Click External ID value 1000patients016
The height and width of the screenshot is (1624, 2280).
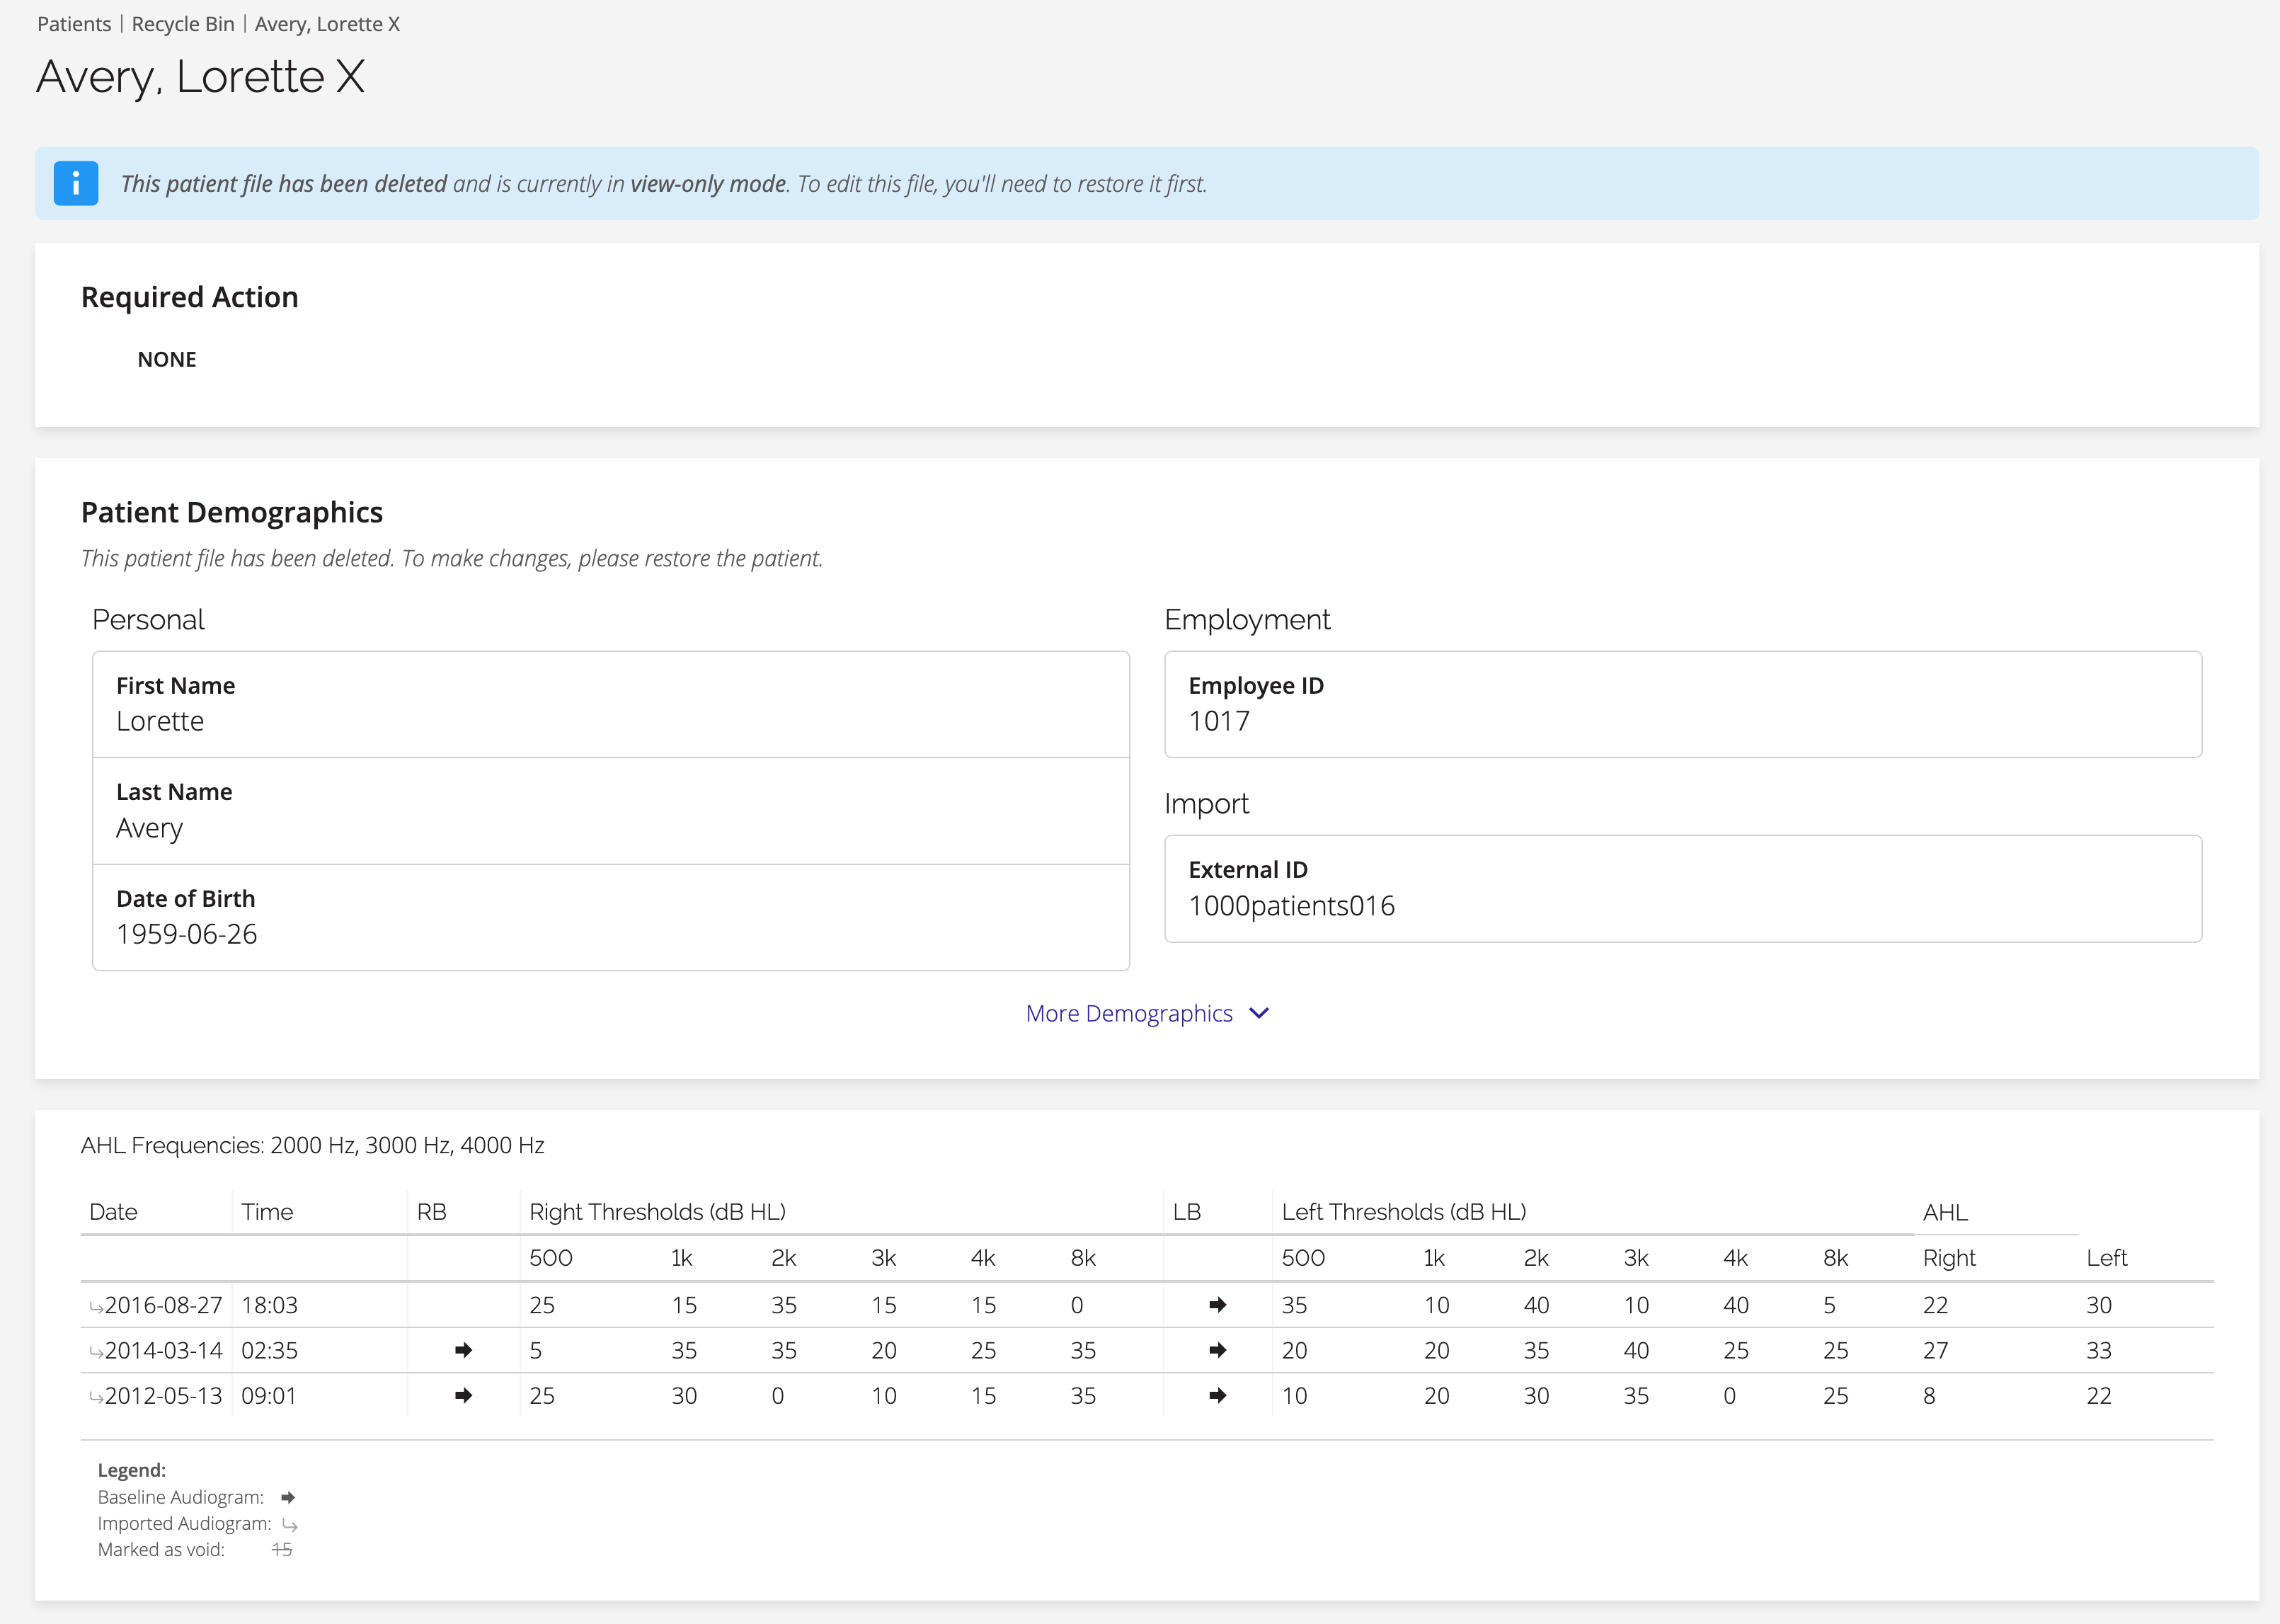pos(1291,906)
